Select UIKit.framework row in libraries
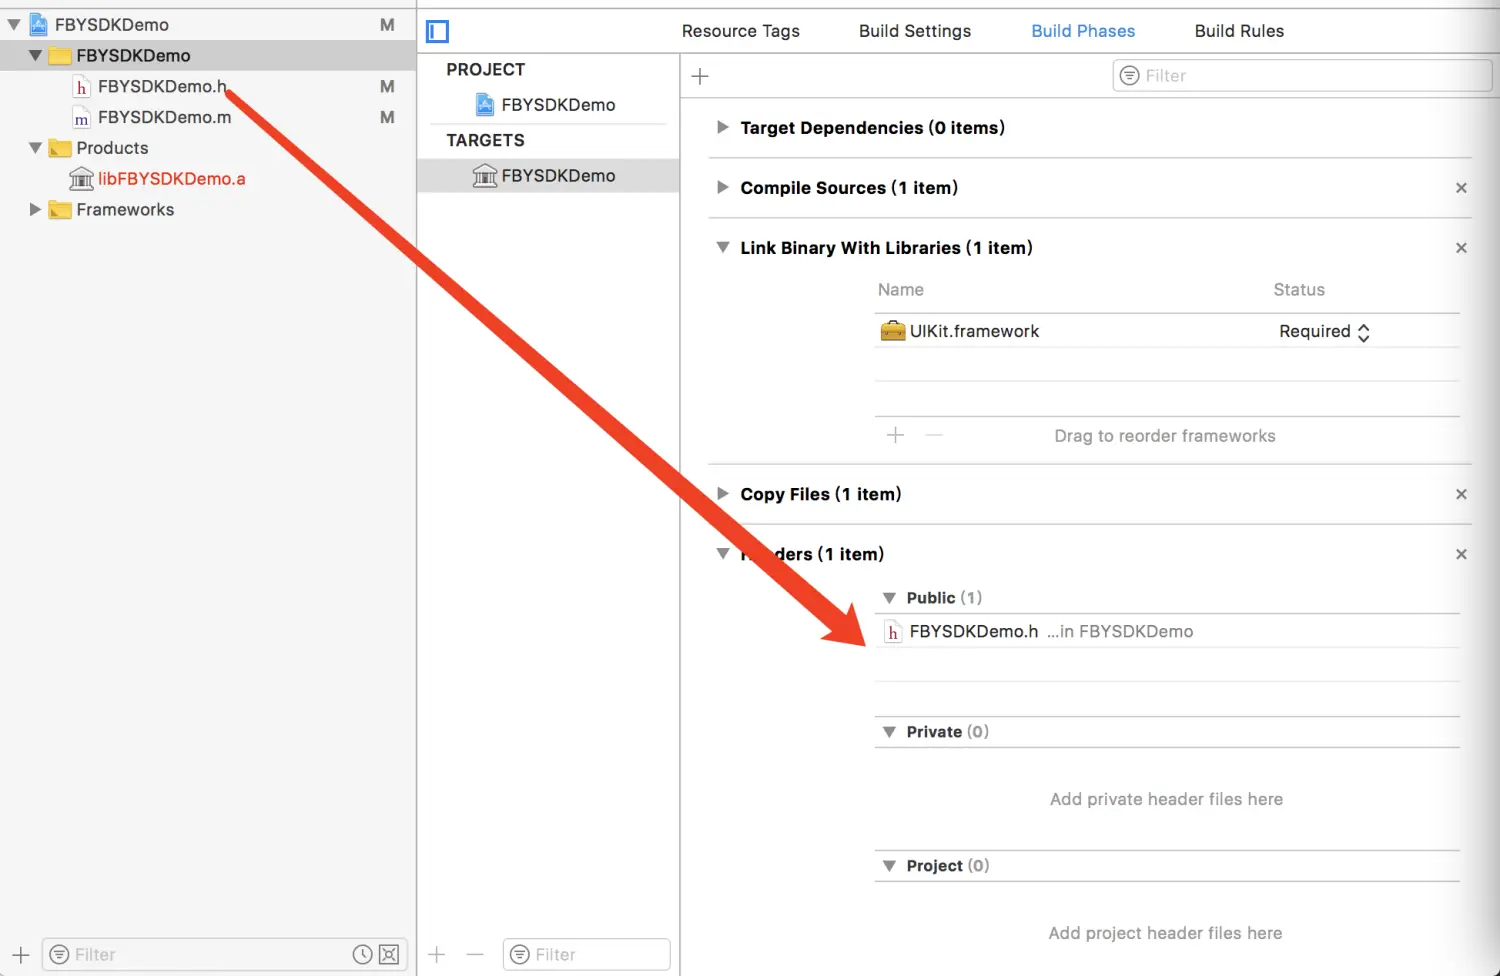The width and height of the screenshot is (1500, 976). [x=1167, y=331]
